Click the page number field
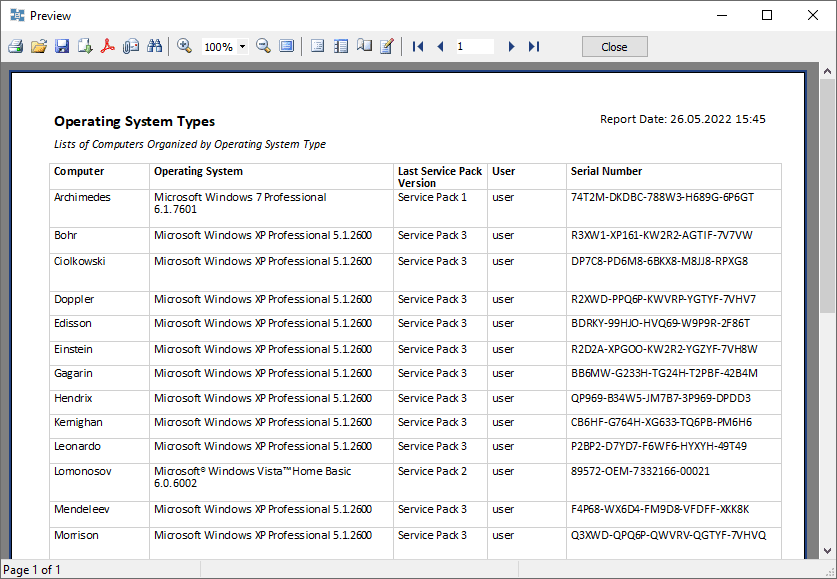Viewport: 837px width, 579px height. [x=475, y=46]
